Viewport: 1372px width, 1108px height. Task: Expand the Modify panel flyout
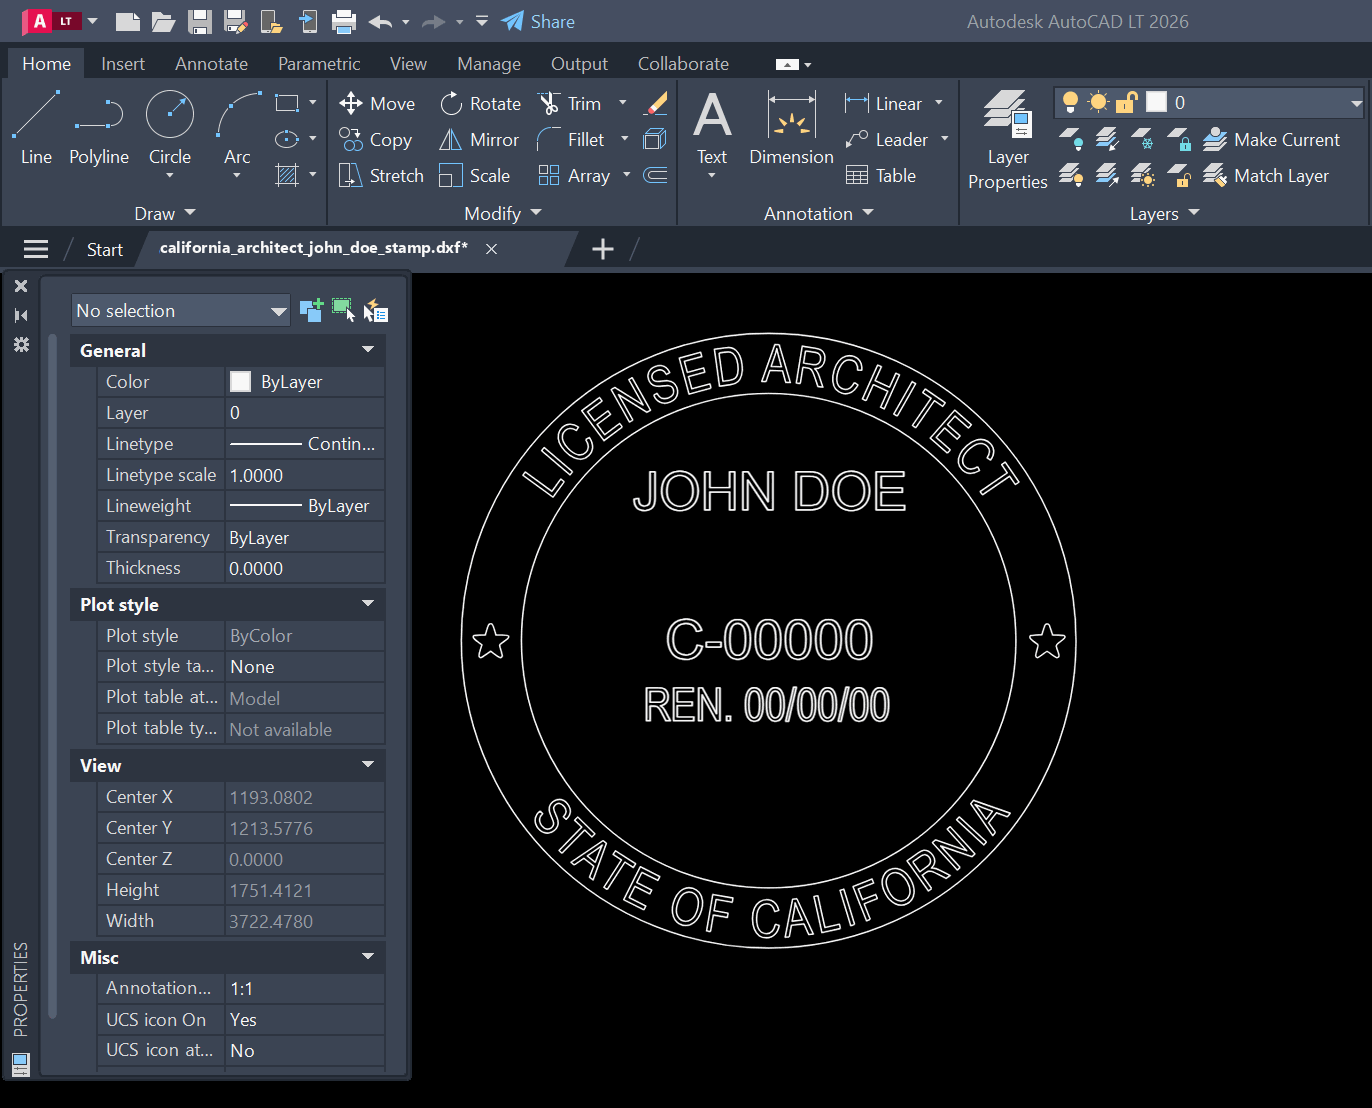click(502, 213)
